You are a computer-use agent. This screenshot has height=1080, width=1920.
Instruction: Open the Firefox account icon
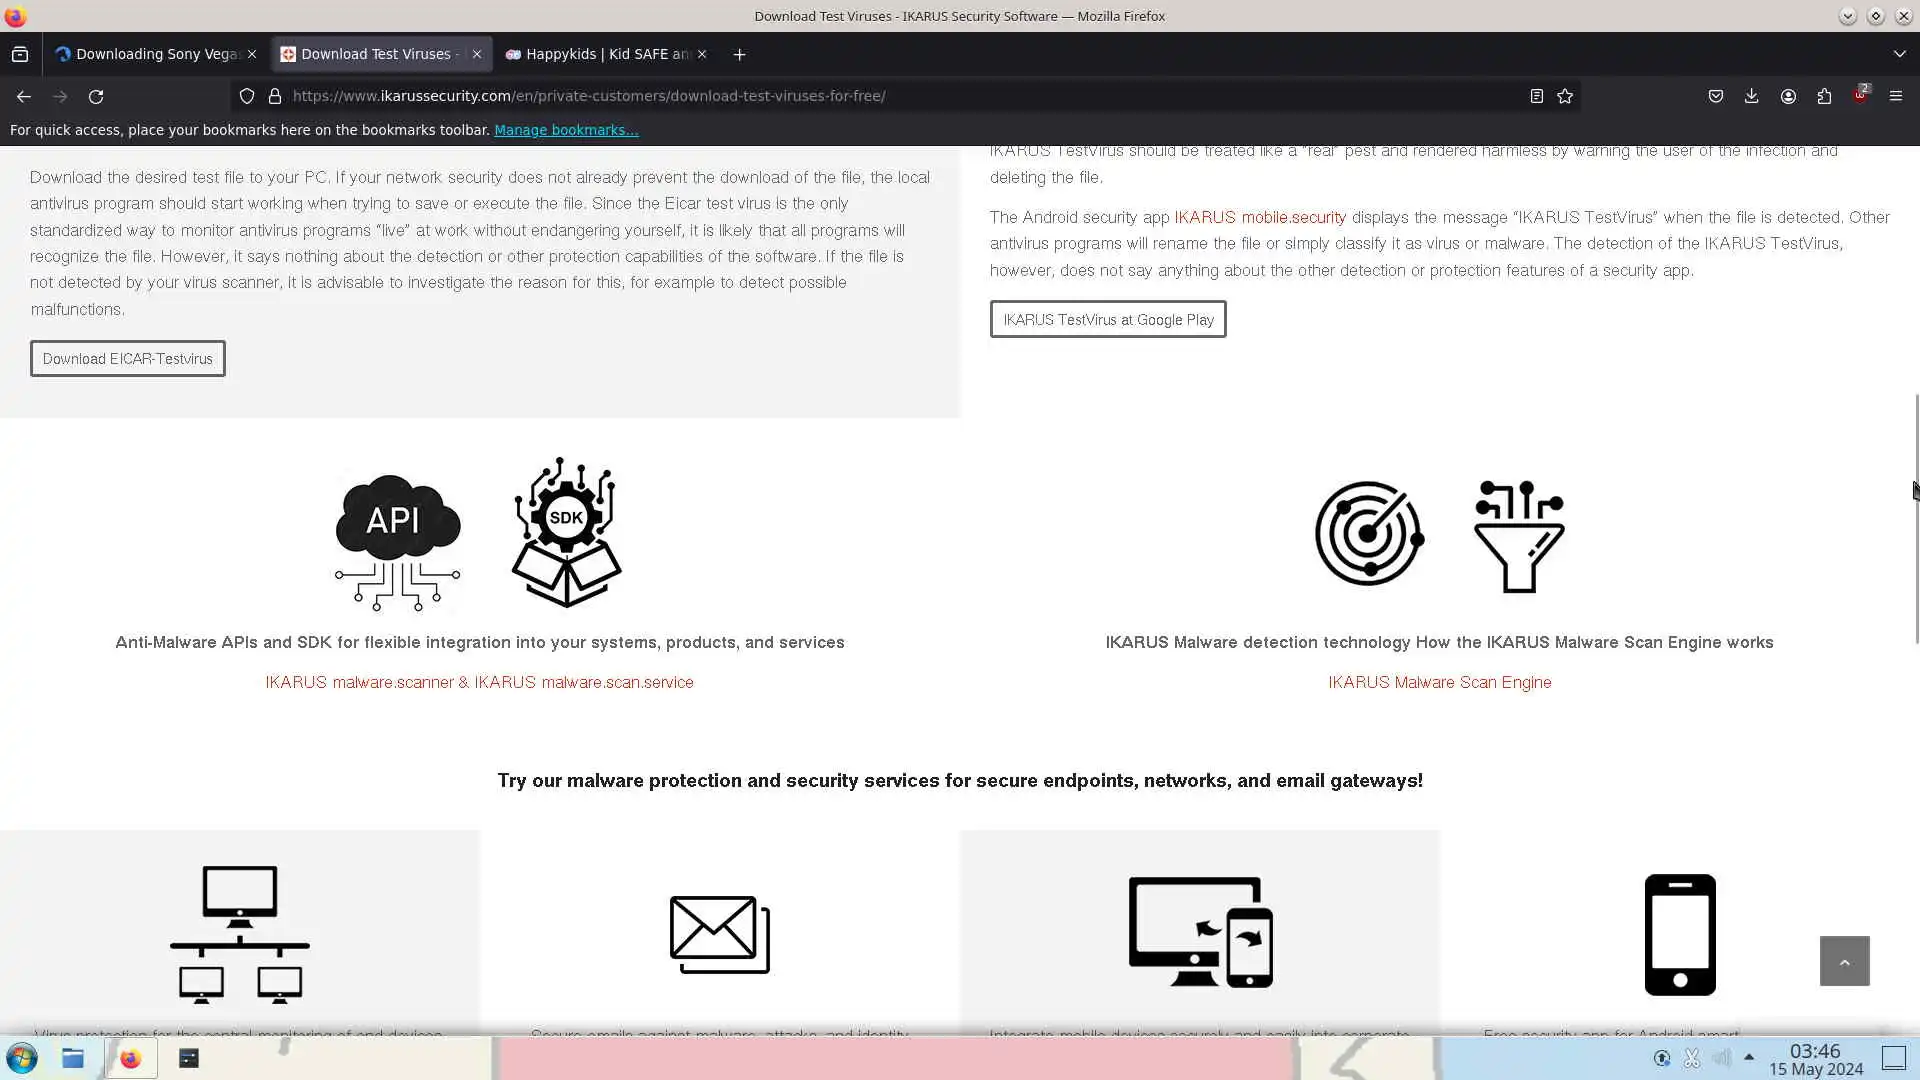click(1788, 96)
